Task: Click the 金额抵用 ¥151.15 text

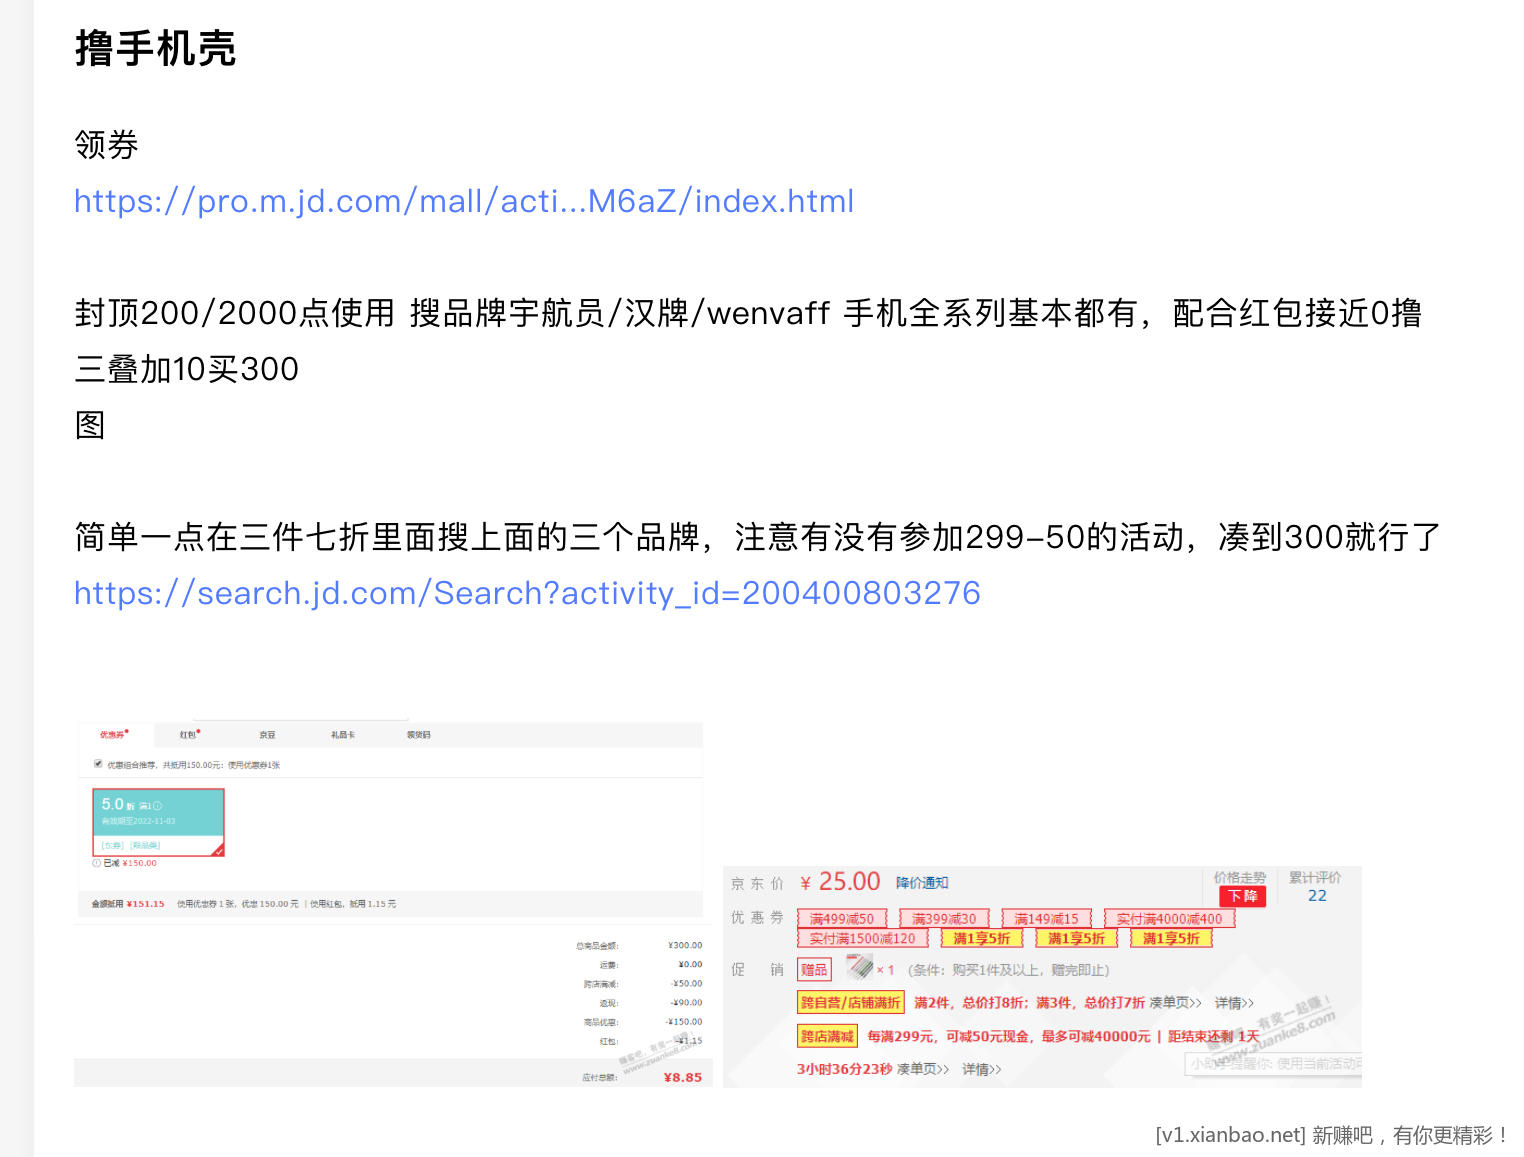Action: [128, 904]
